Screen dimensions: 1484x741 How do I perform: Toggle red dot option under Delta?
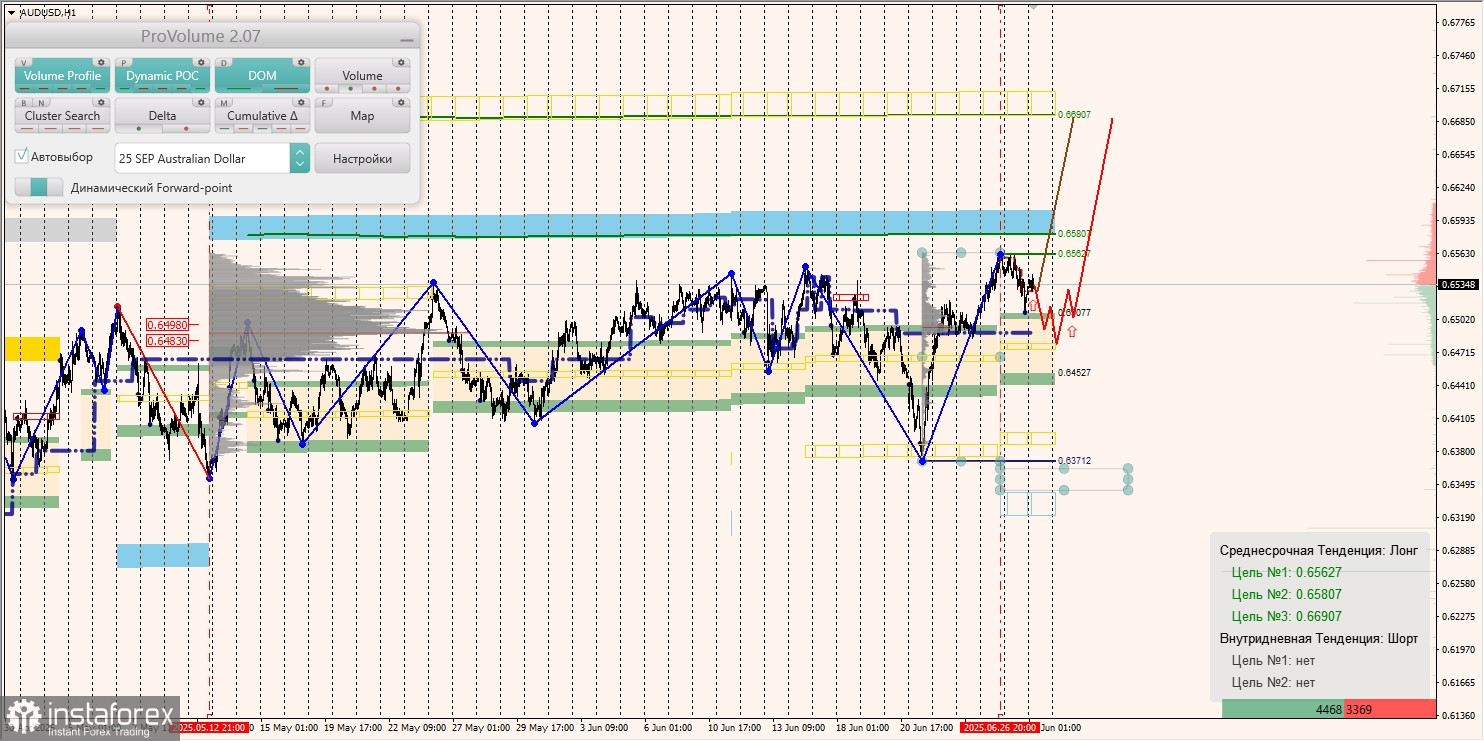(187, 129)
